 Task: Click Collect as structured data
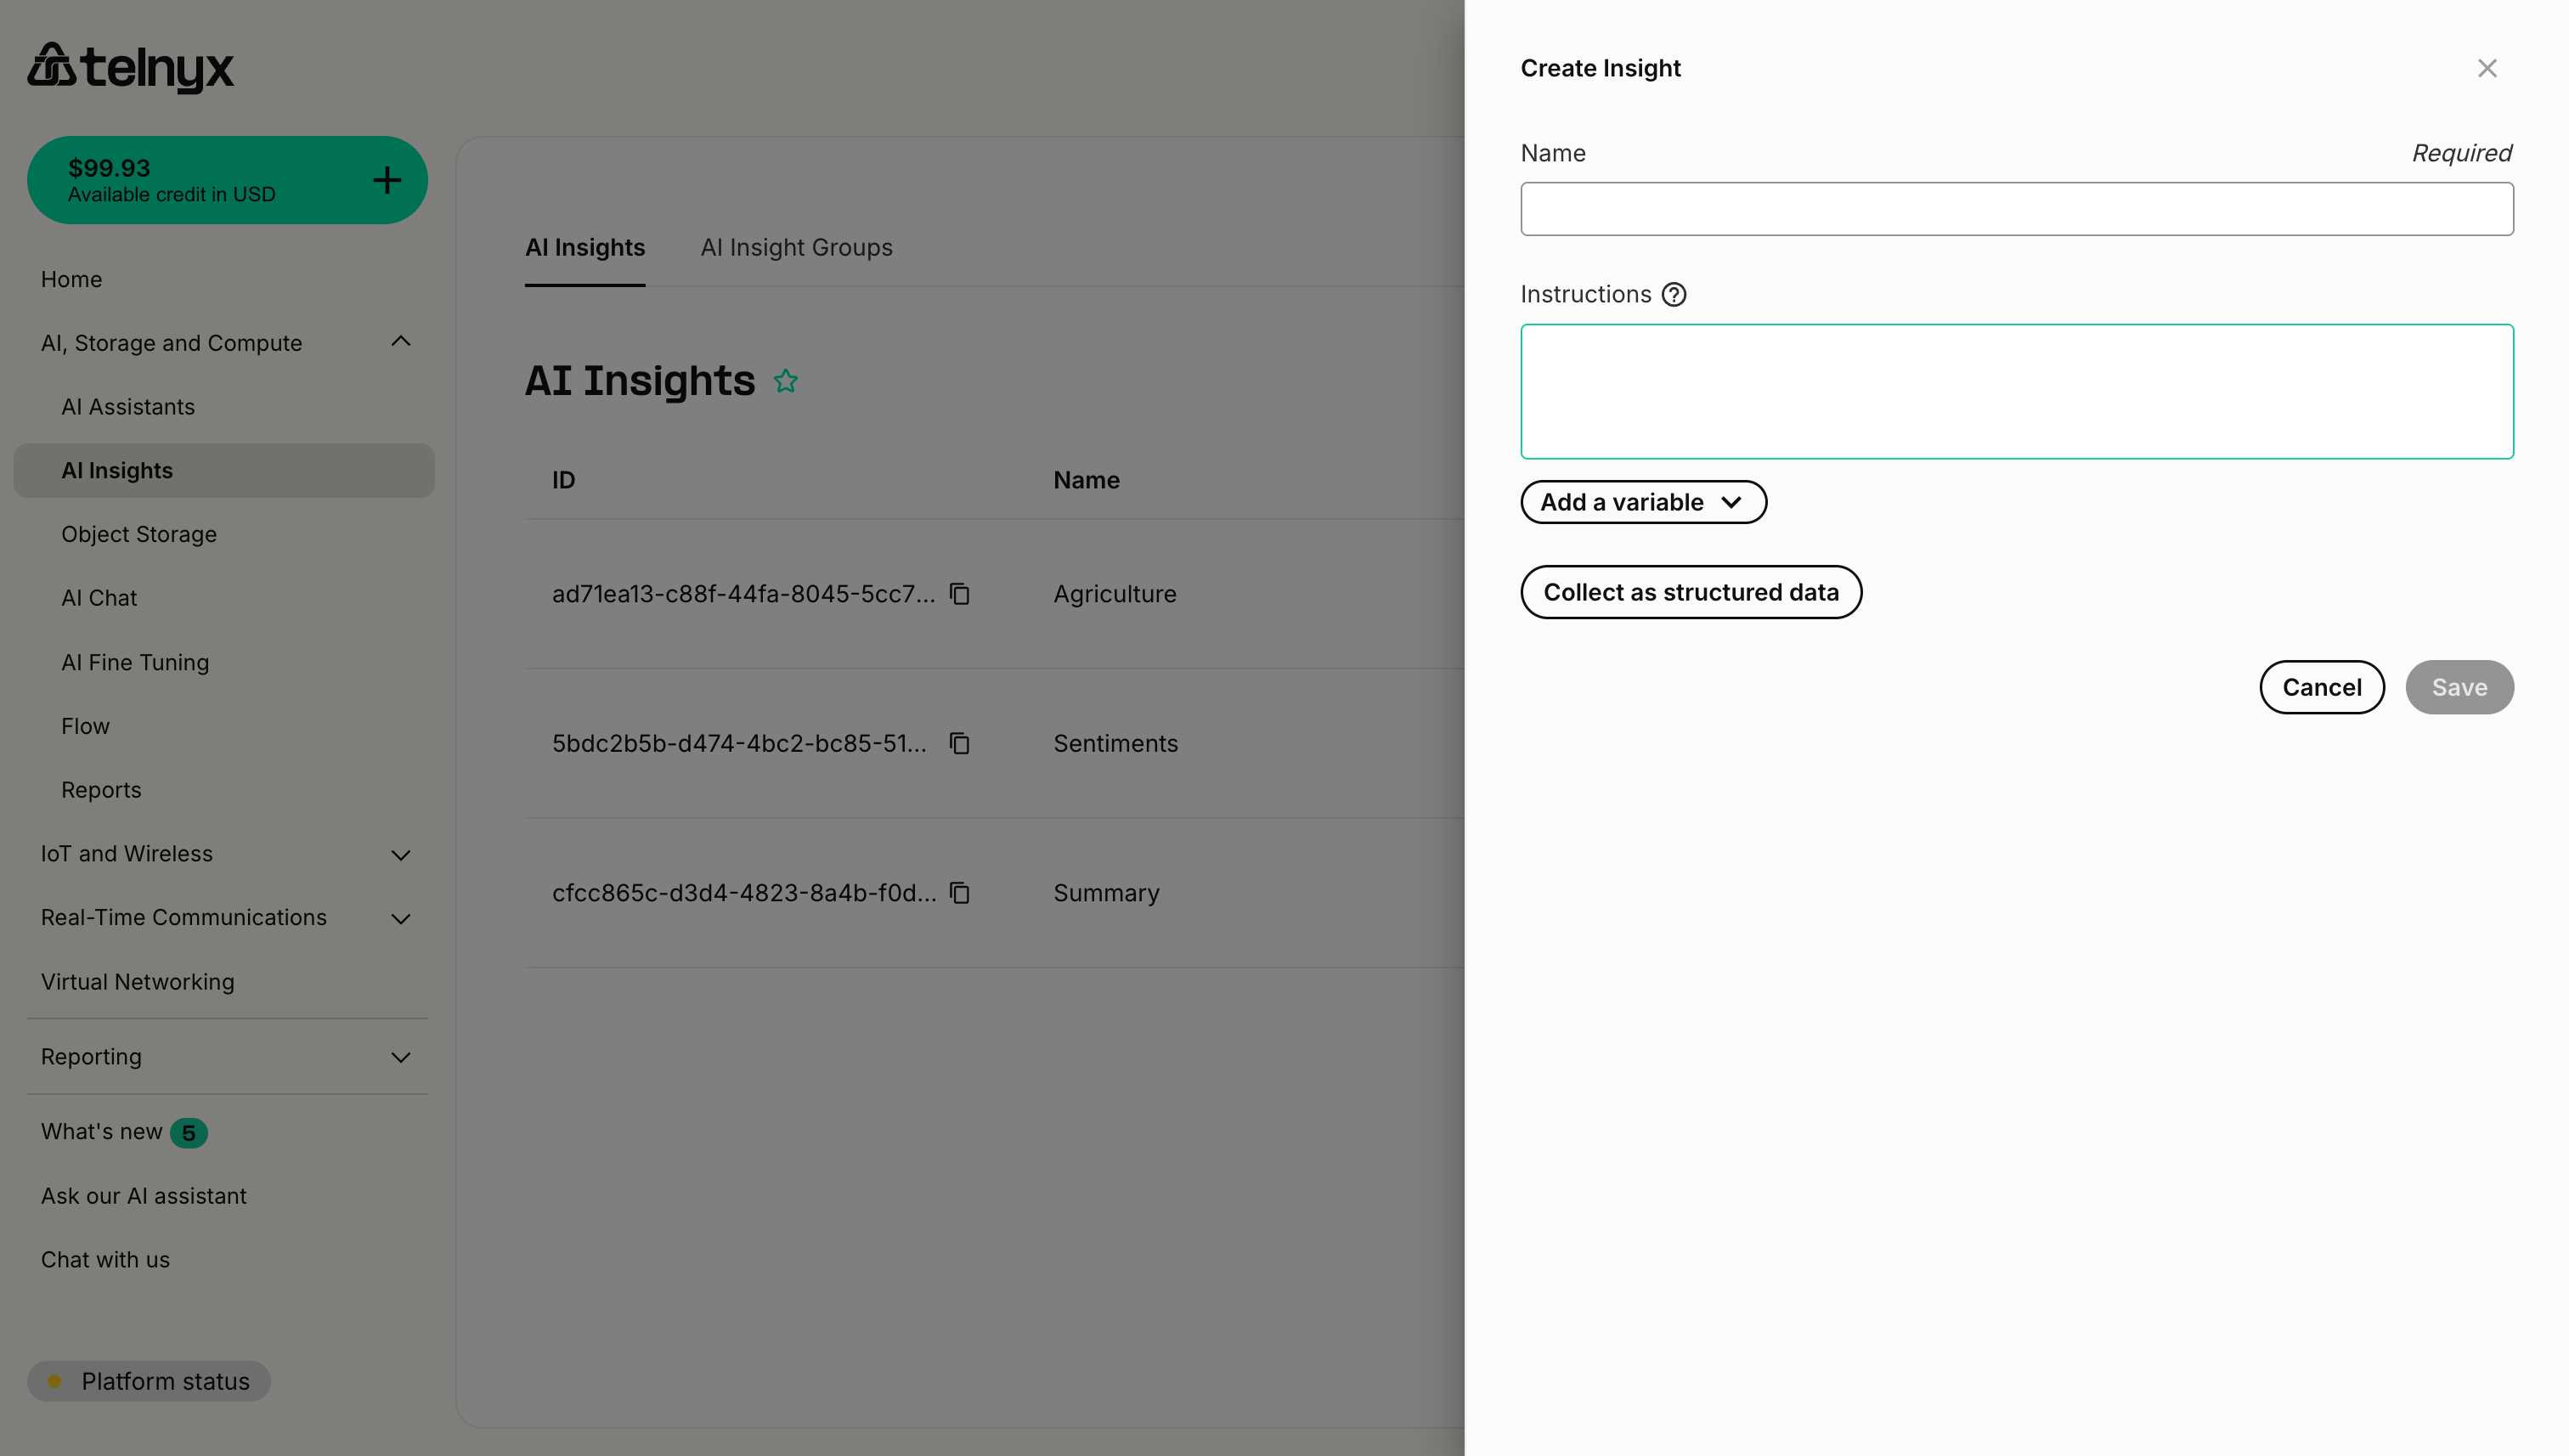(1691, 592)
